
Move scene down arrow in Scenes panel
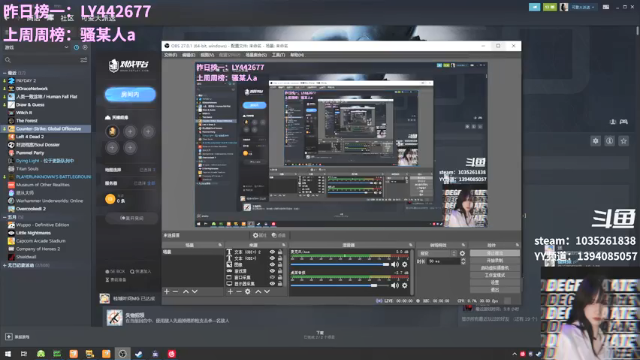click(x=195, y=291)
